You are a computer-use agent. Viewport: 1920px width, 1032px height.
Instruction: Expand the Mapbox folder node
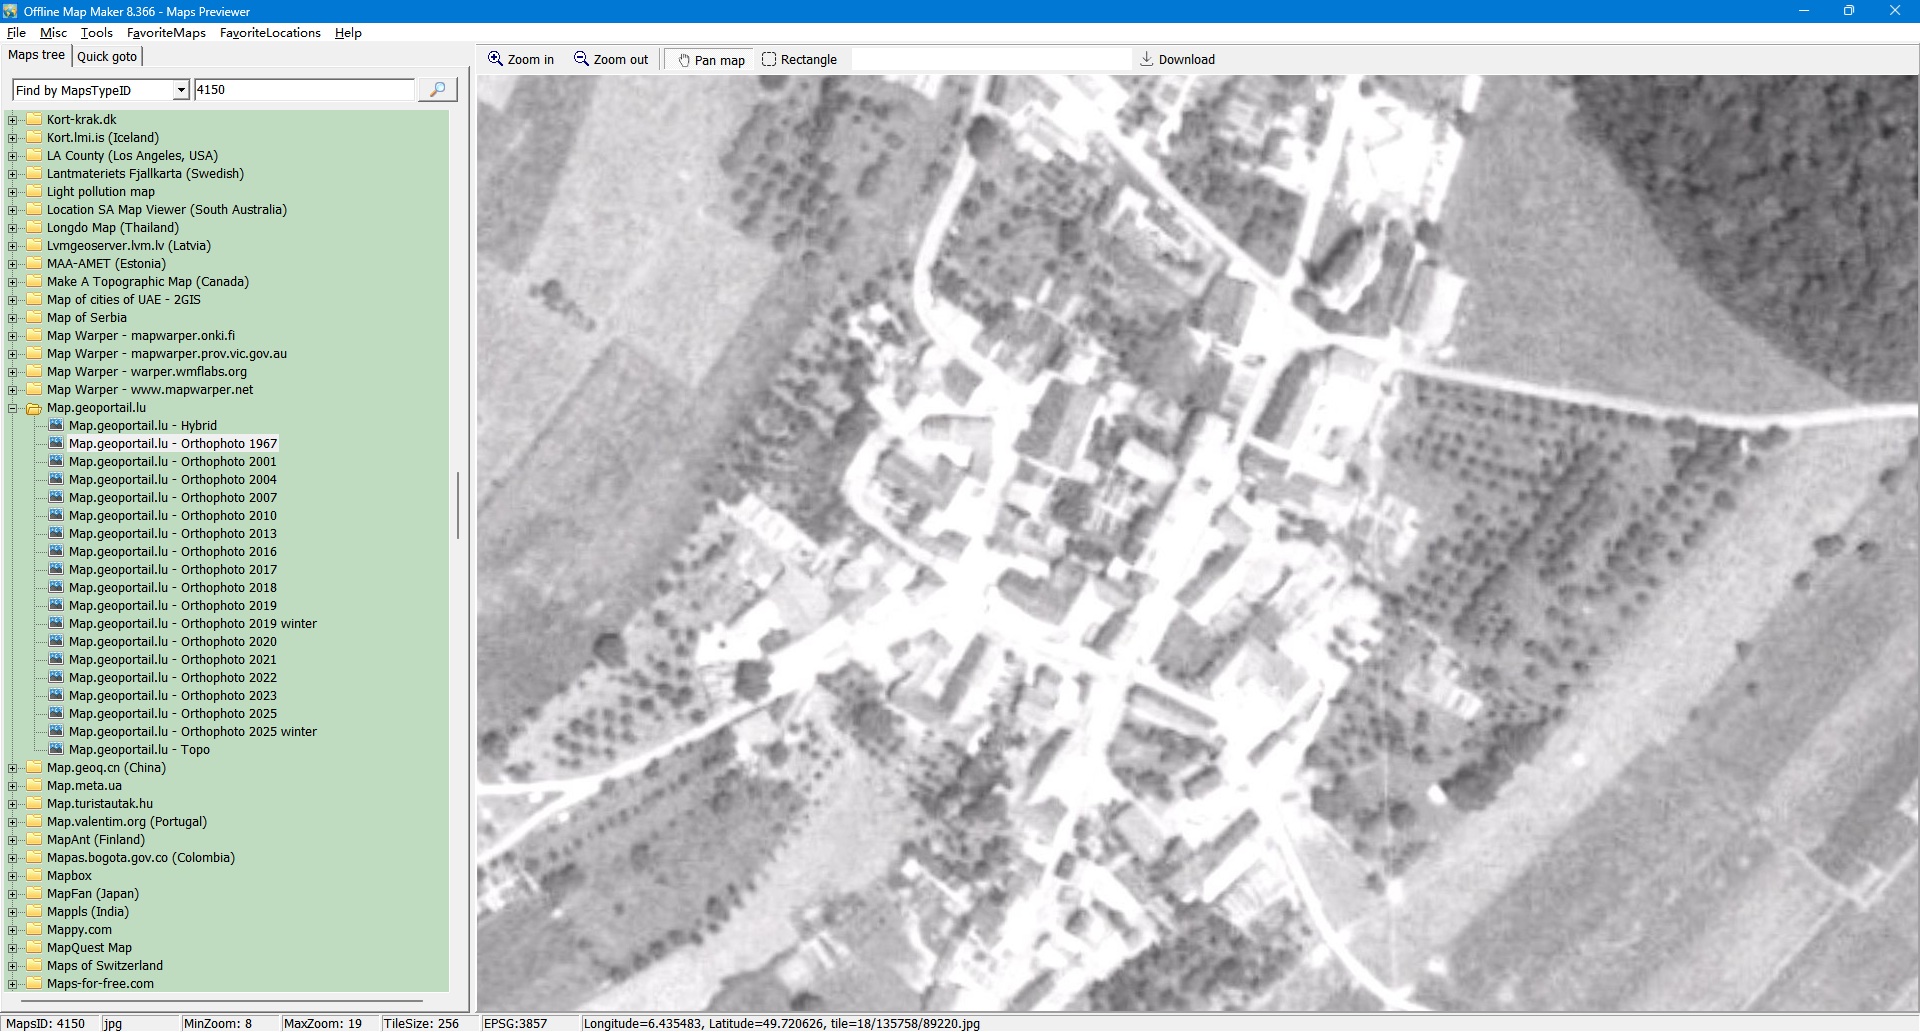pos(13,876)
